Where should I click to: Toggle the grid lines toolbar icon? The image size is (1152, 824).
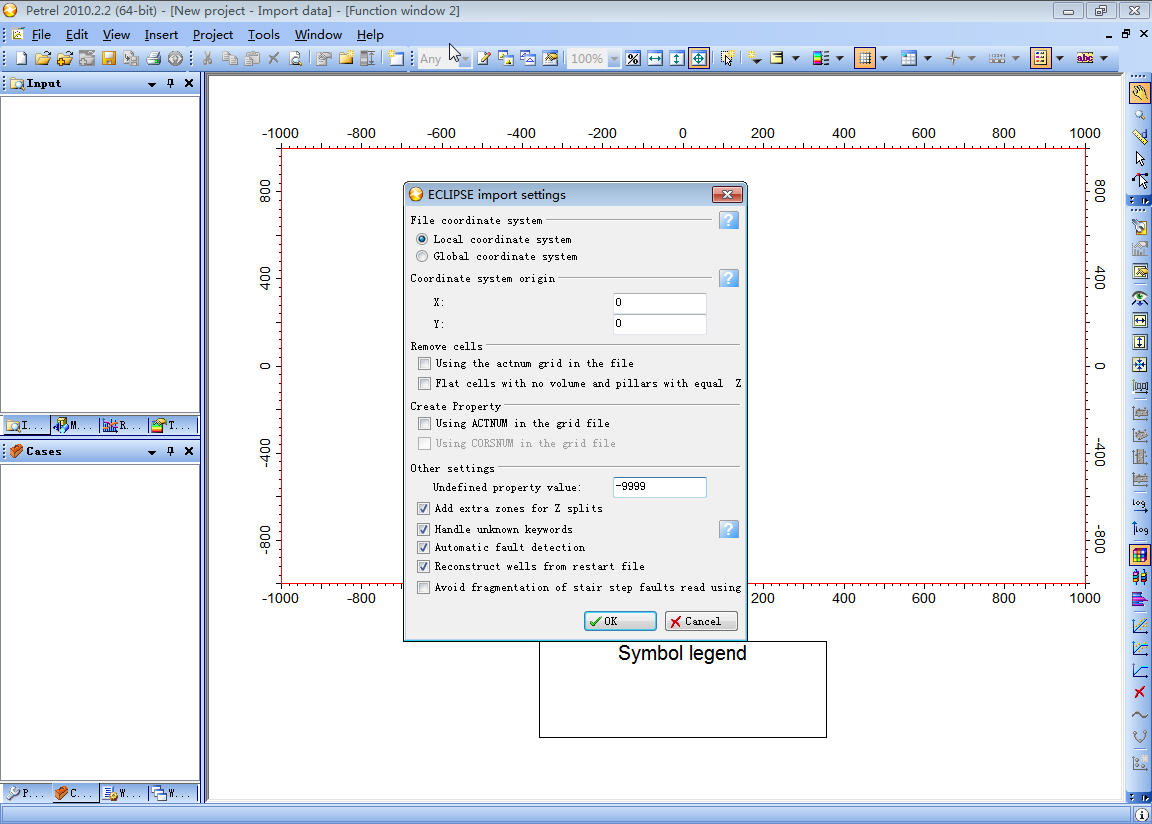click(x=865, y=59)
